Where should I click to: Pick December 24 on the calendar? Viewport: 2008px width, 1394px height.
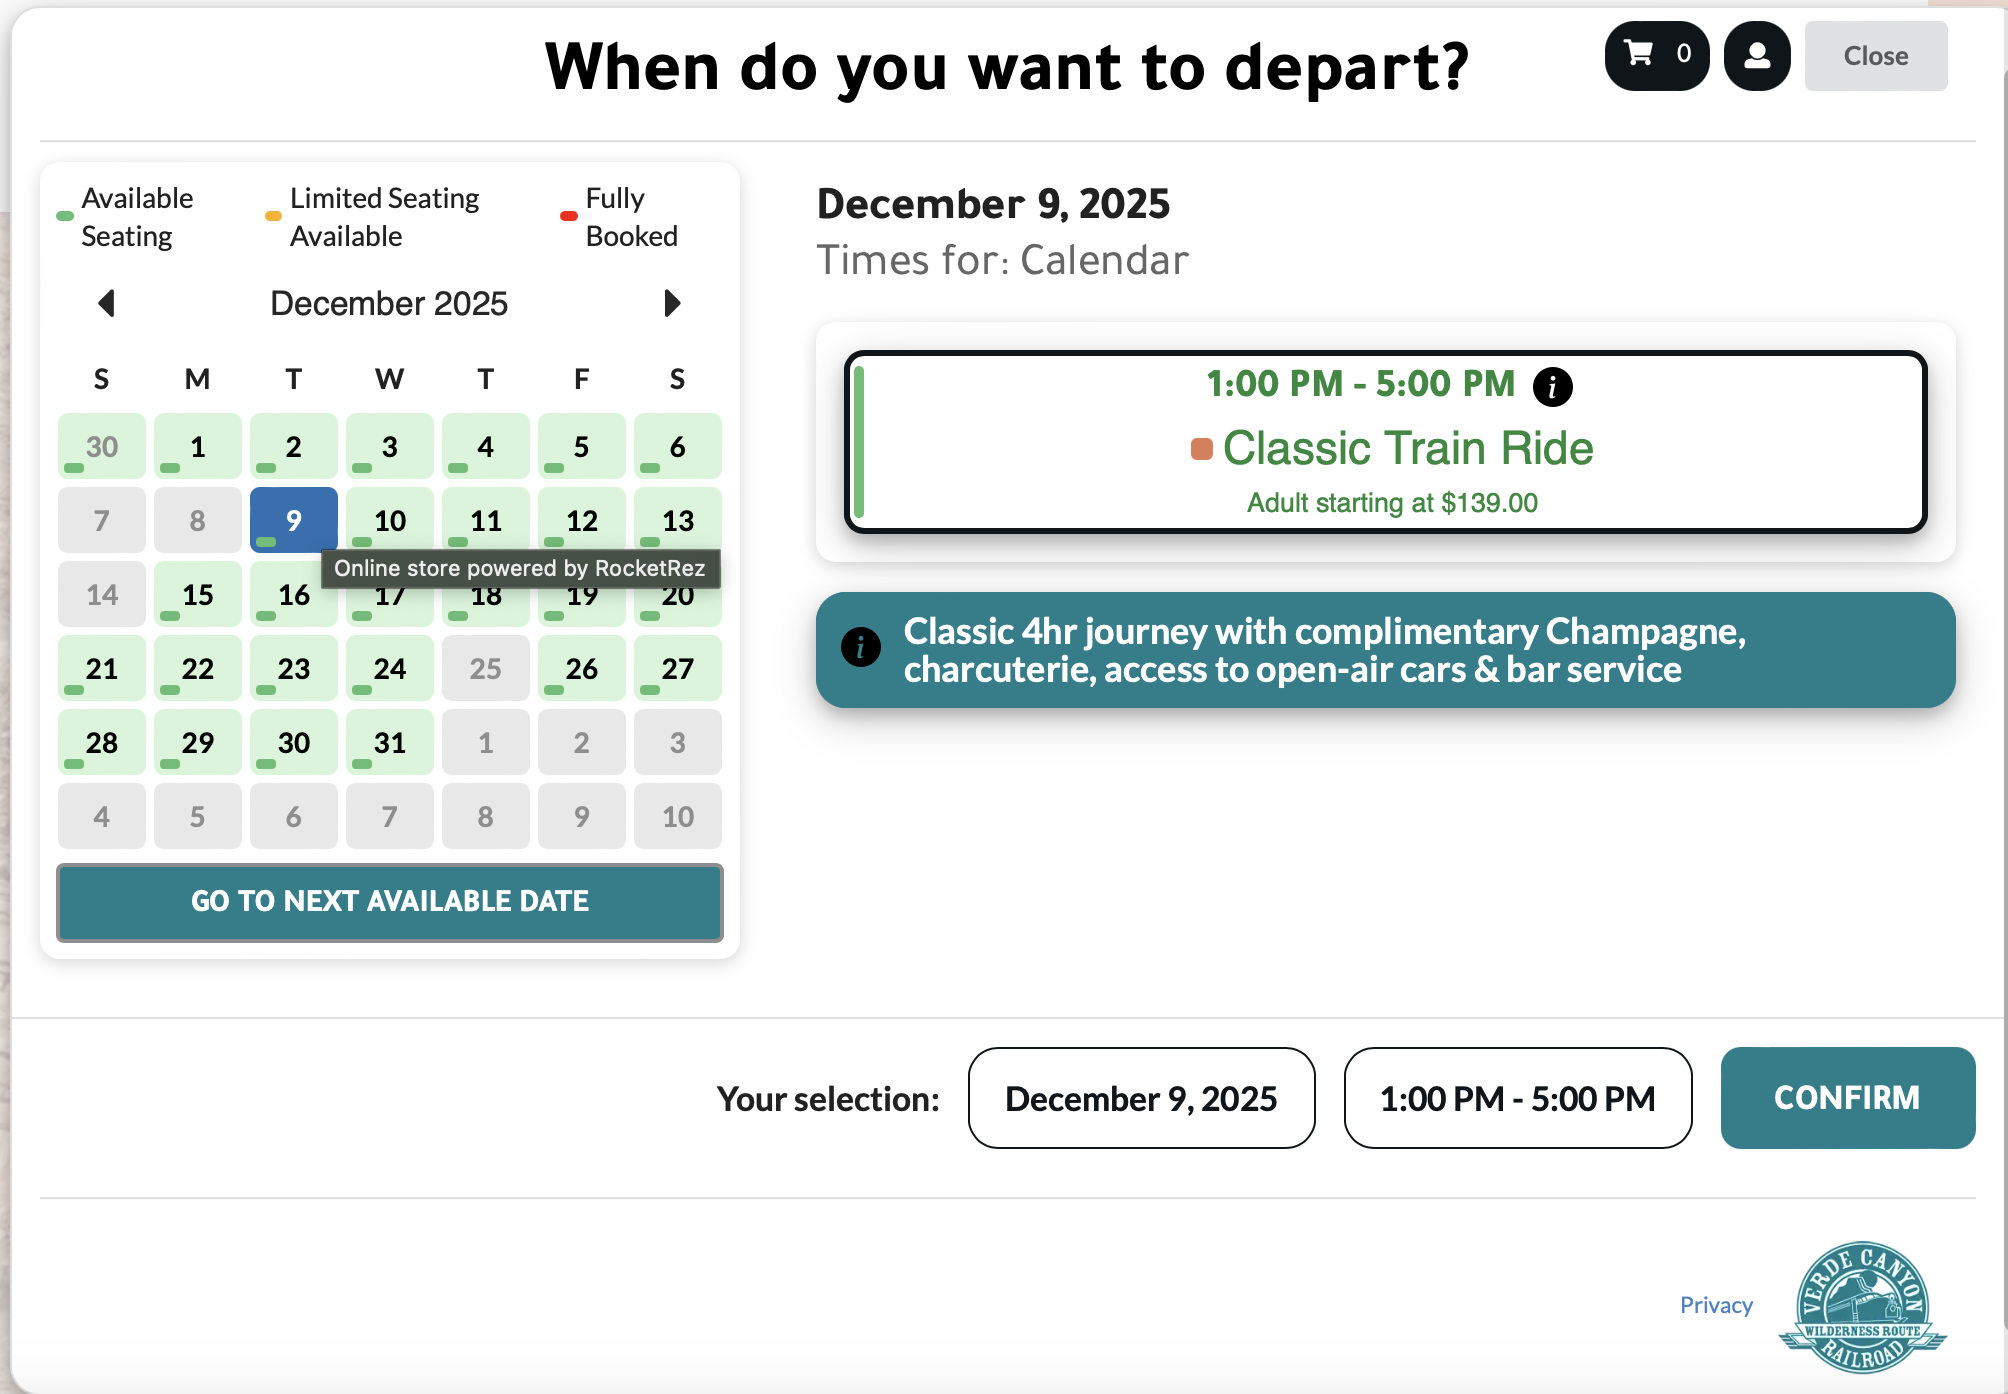(390, 668)
